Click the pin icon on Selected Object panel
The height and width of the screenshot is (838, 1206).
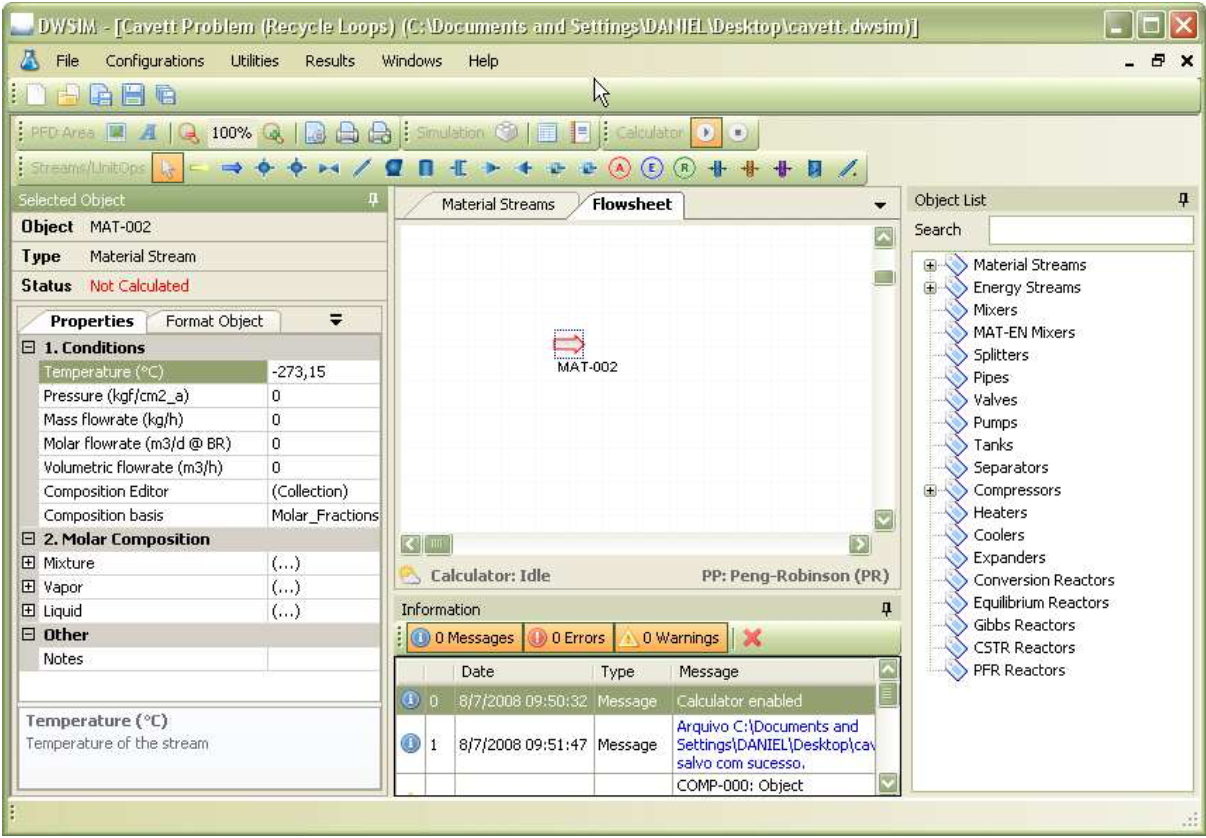pos(375,200)
